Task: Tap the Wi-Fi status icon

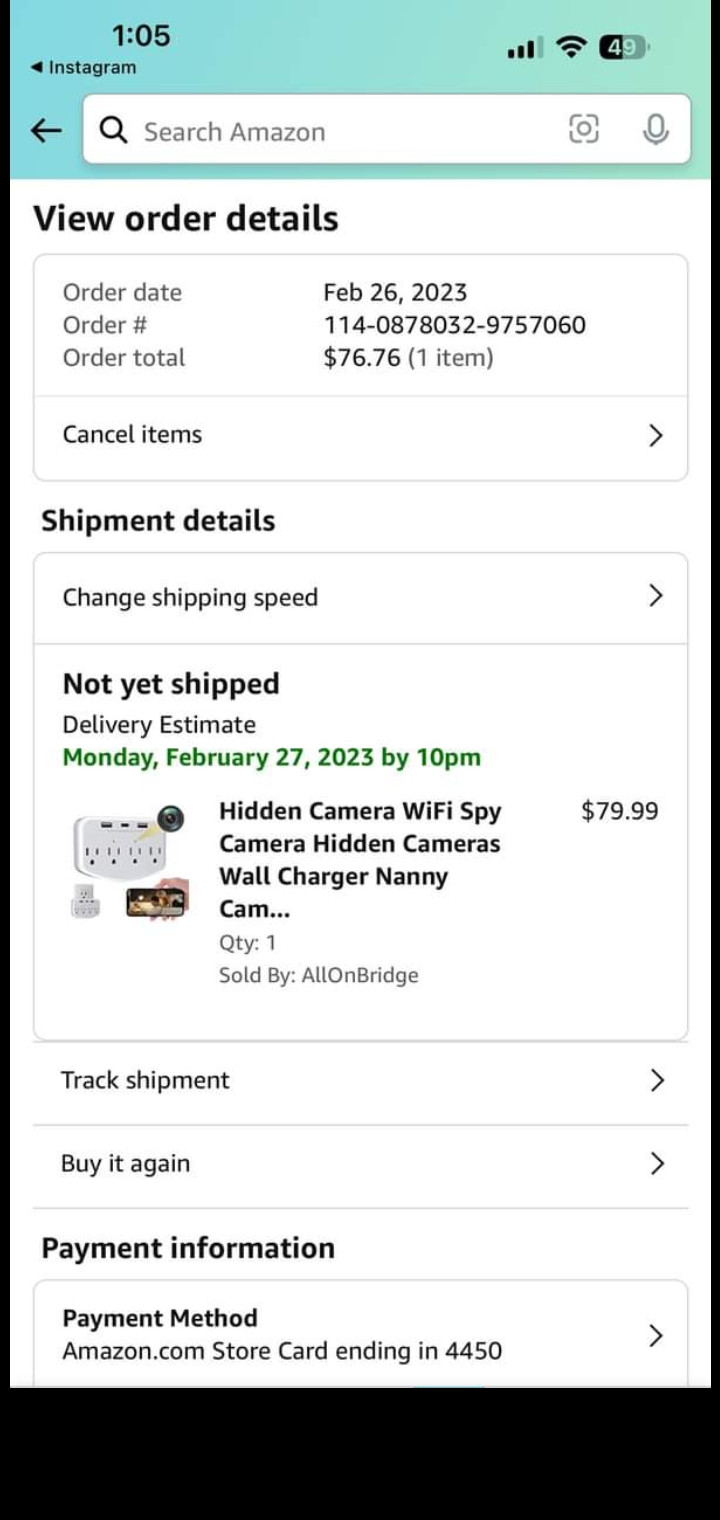Action: tap(571, 46)
